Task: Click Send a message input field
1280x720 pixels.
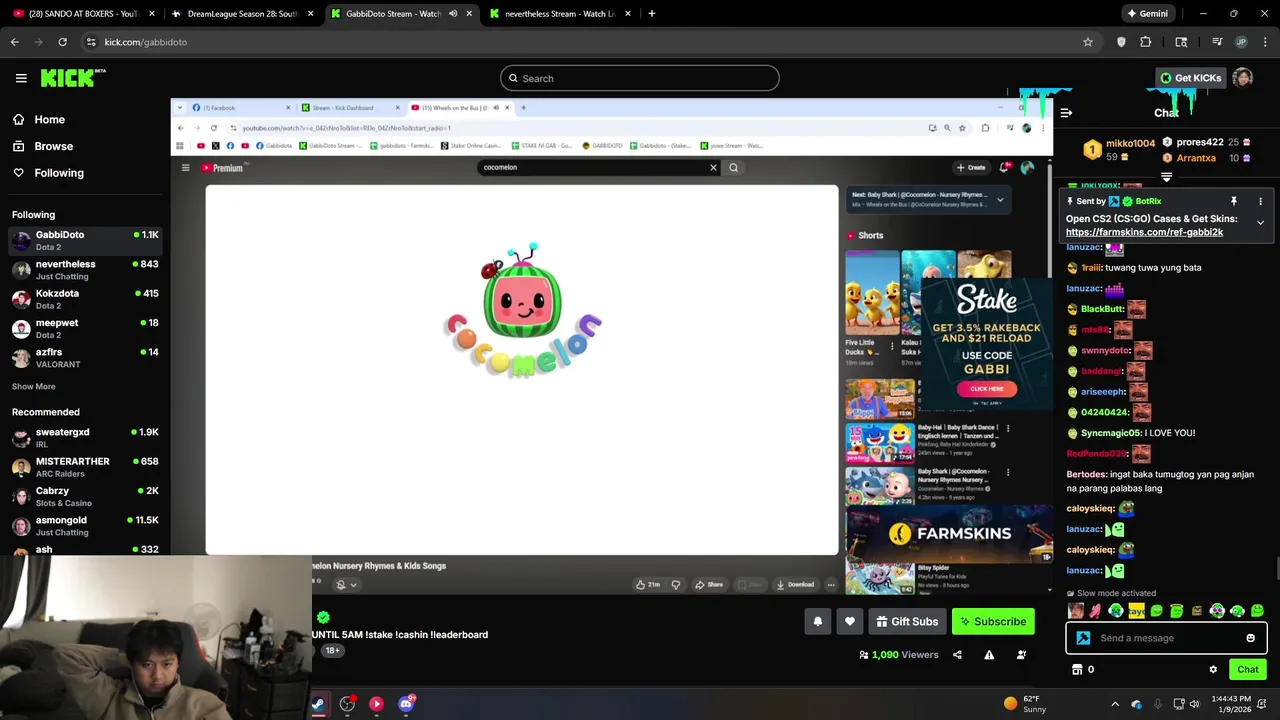Action: tap(1166, 638)
